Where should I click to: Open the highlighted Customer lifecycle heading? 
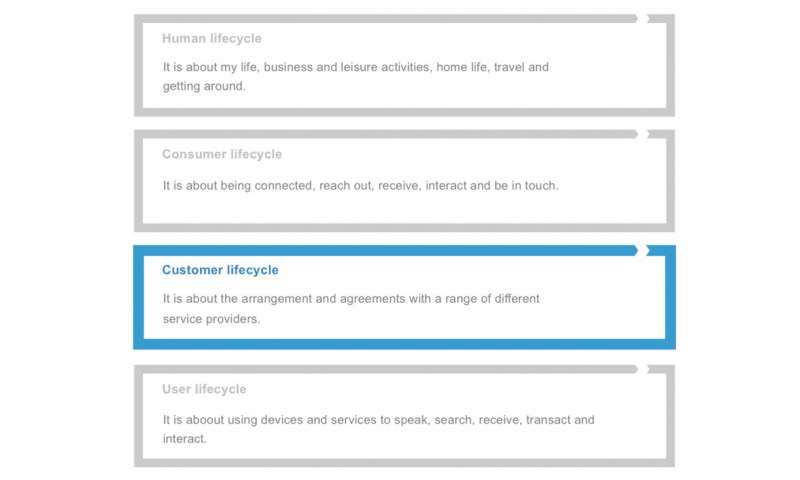220,270
